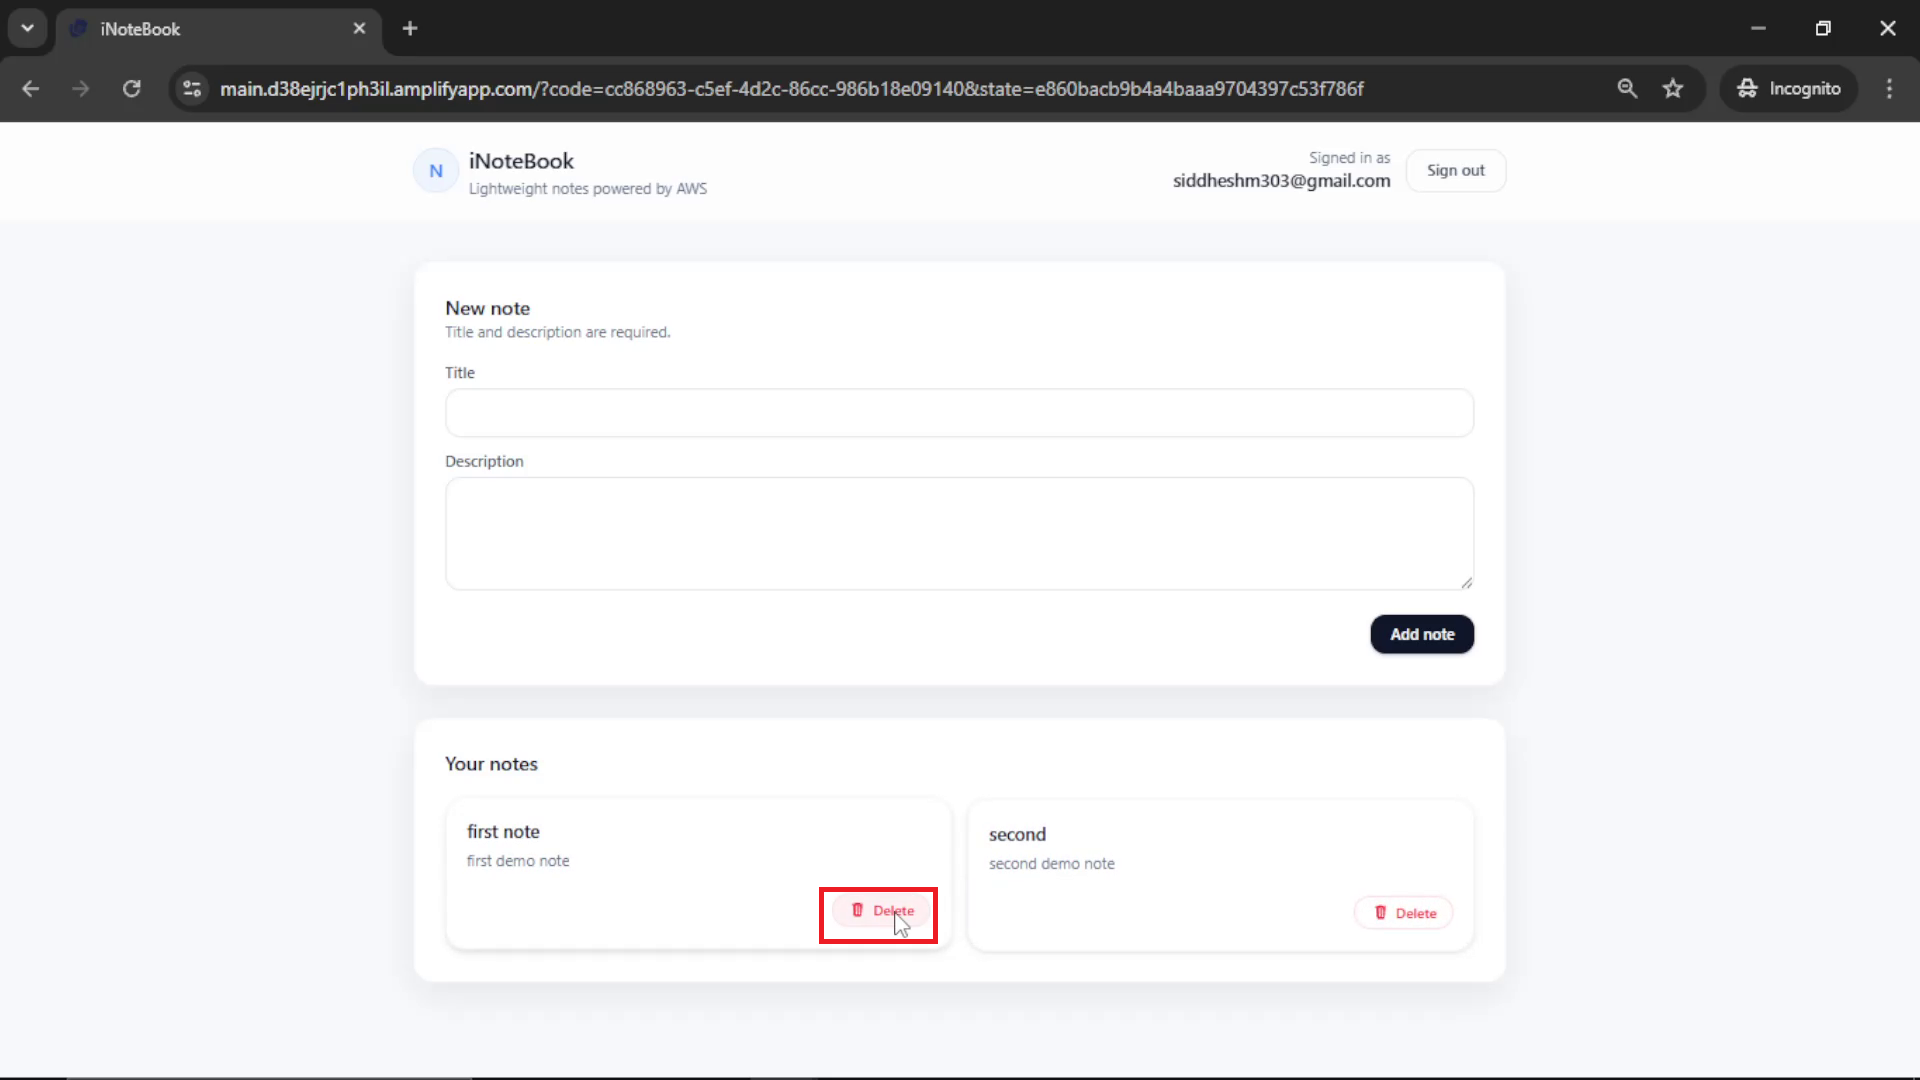Open a new tab with plus icon
Screen dimensions: 1920x1080
pos(410,29)
